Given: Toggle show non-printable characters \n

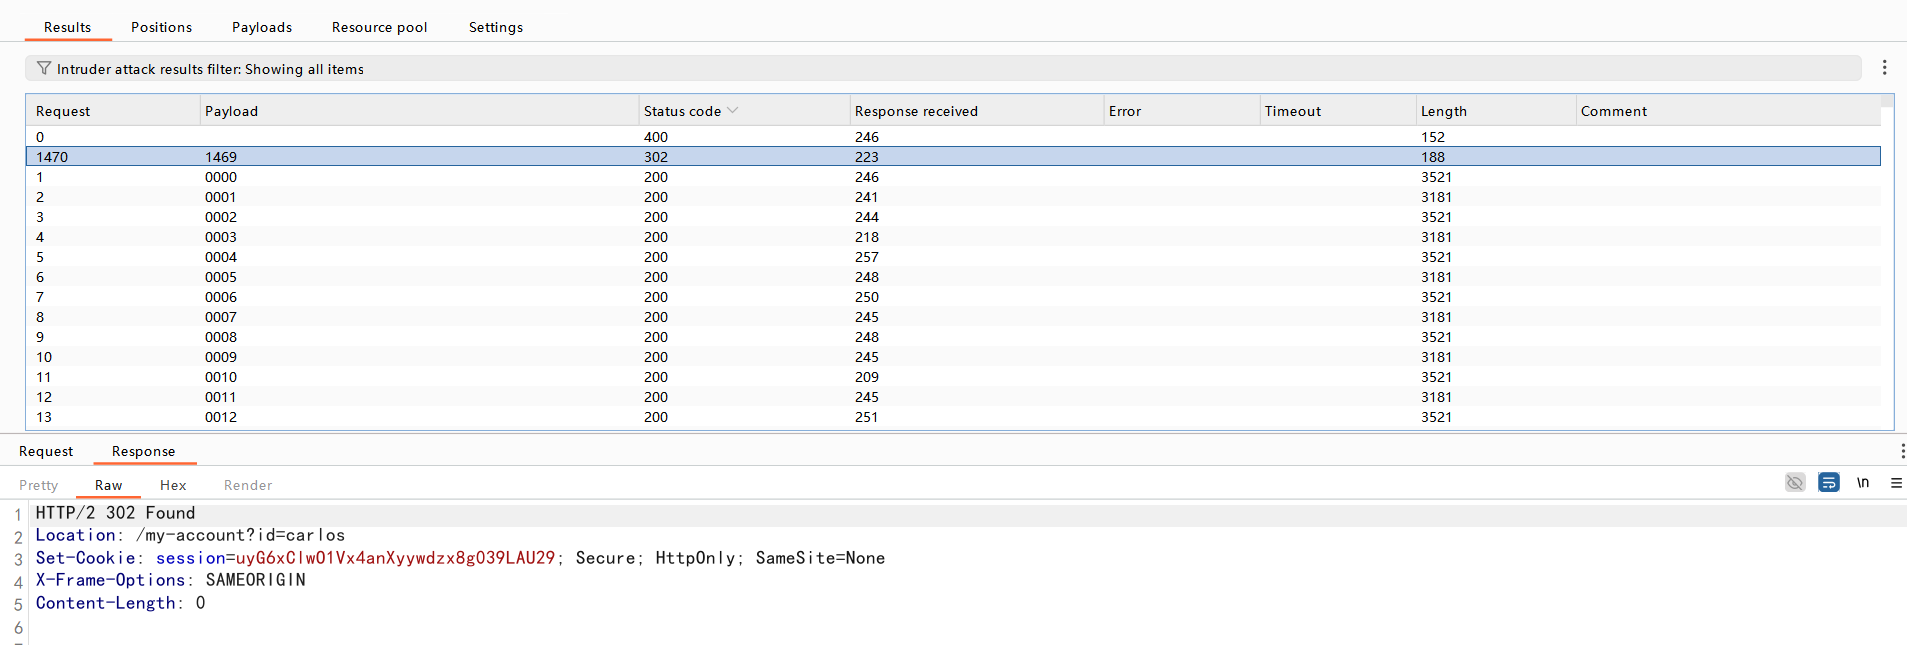Looking at the screenshot, I should pyautogui.click(x=1862, y=483).
